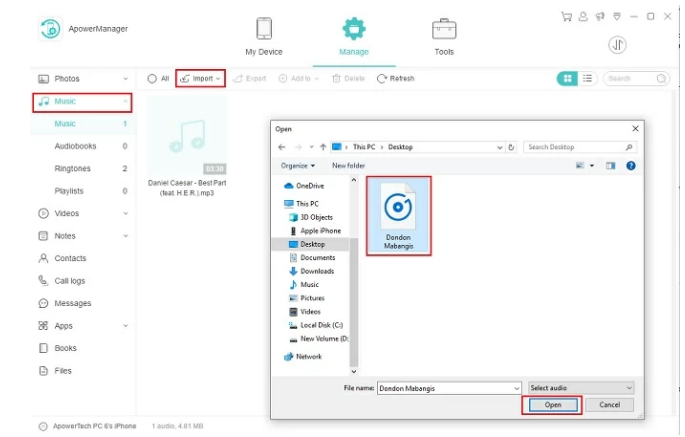
Task: Select grid view layout icon
Action: pos(567,78)
